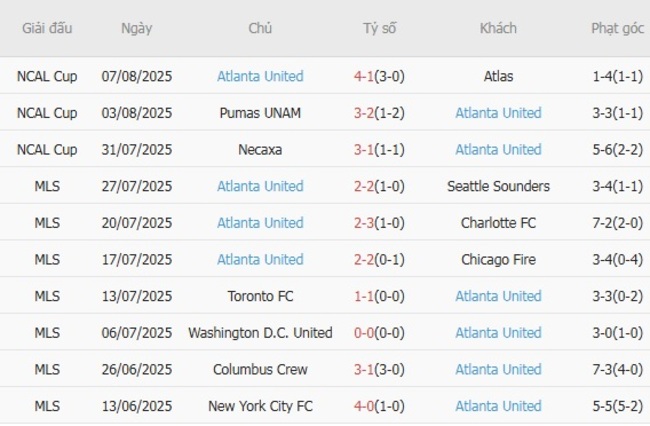Click the "Tỷ số" column header
Viewport: 650px width, 426px height.
(379, 28)
